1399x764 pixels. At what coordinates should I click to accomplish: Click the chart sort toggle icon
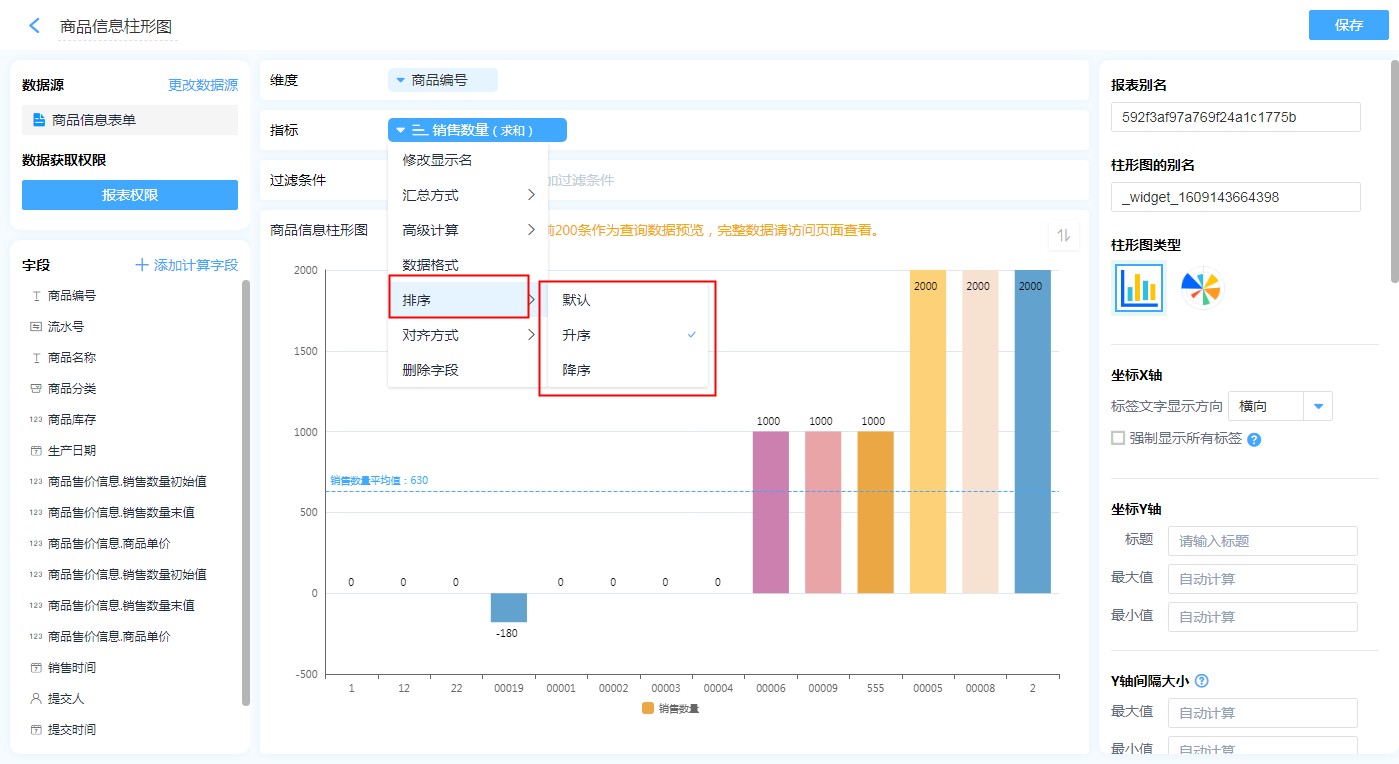pos(1064,235)
